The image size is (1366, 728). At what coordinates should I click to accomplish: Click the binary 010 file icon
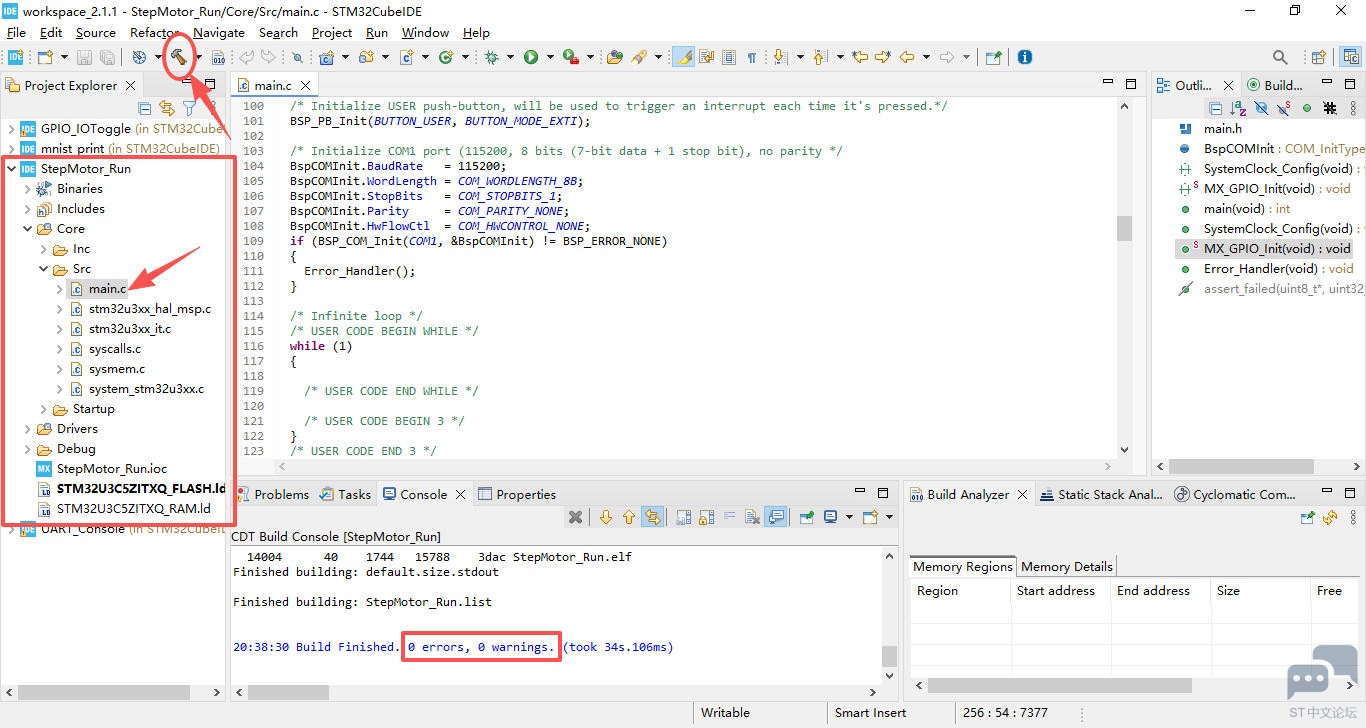pyautogui.click(x=218, y=57)
